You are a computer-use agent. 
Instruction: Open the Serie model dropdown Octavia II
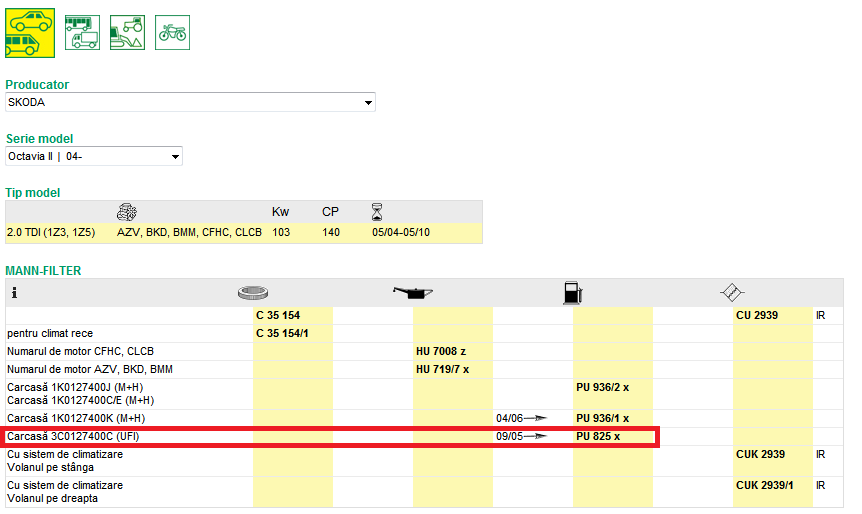click(94, 156)
